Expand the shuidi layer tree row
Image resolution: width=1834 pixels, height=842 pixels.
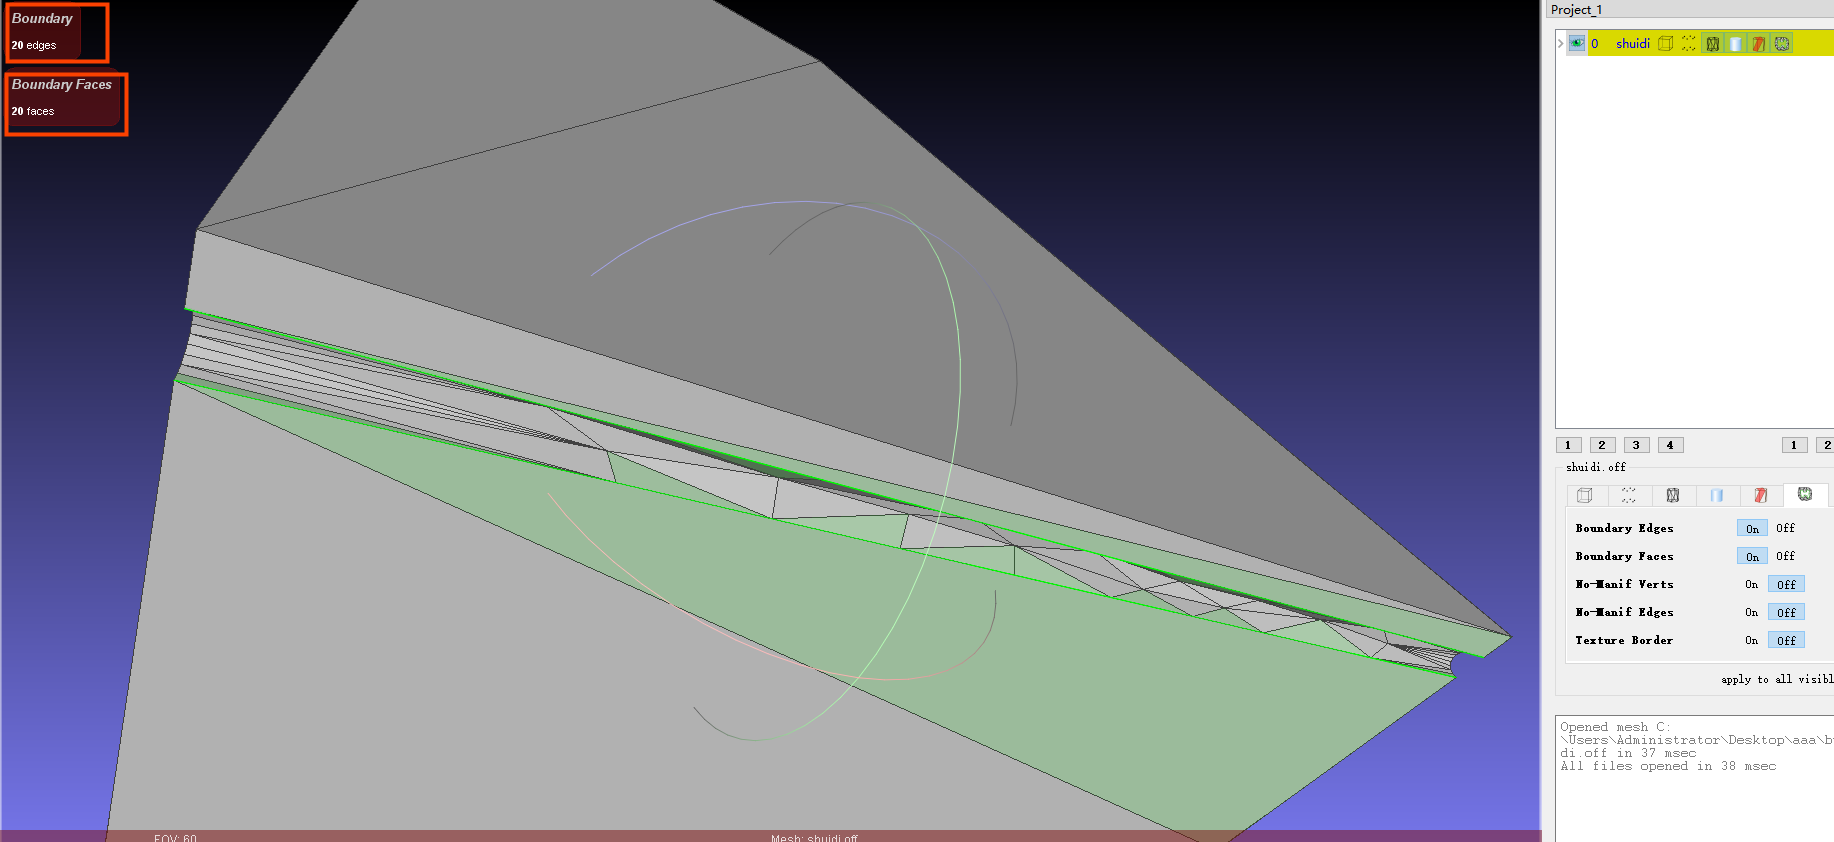click(x=1560, y=43)
